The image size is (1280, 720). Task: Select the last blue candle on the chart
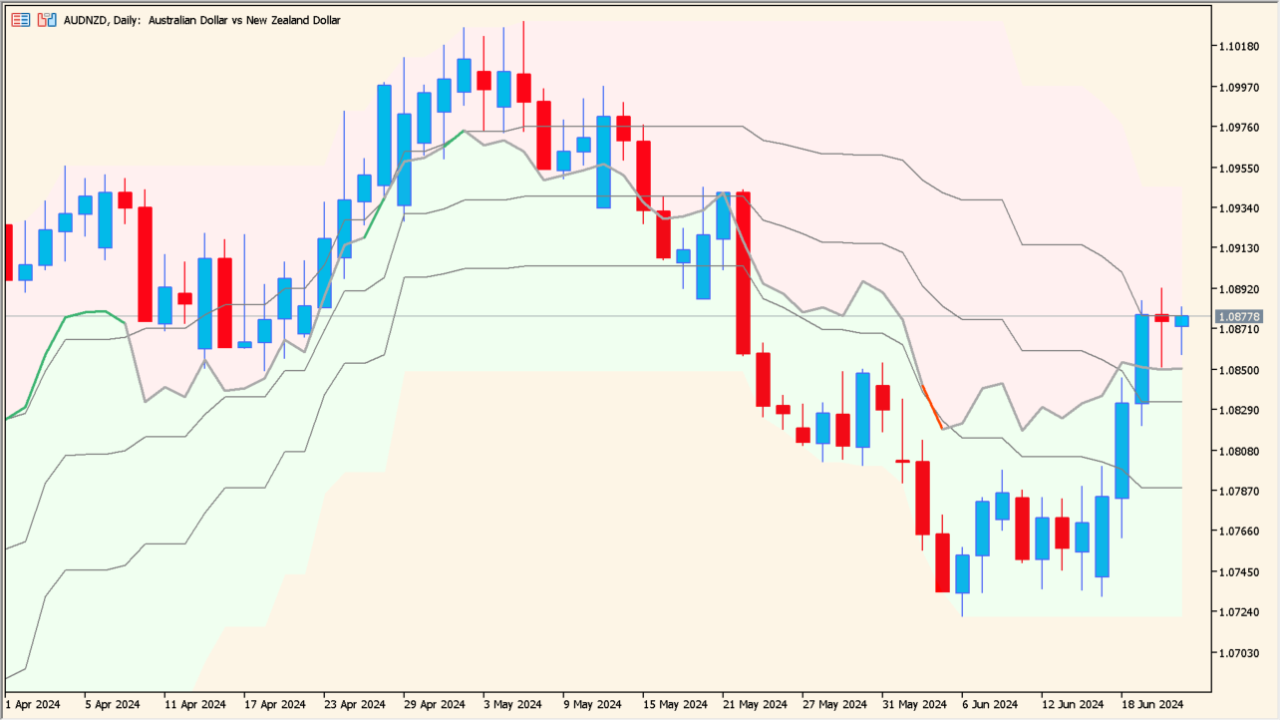click(1182, 321)
